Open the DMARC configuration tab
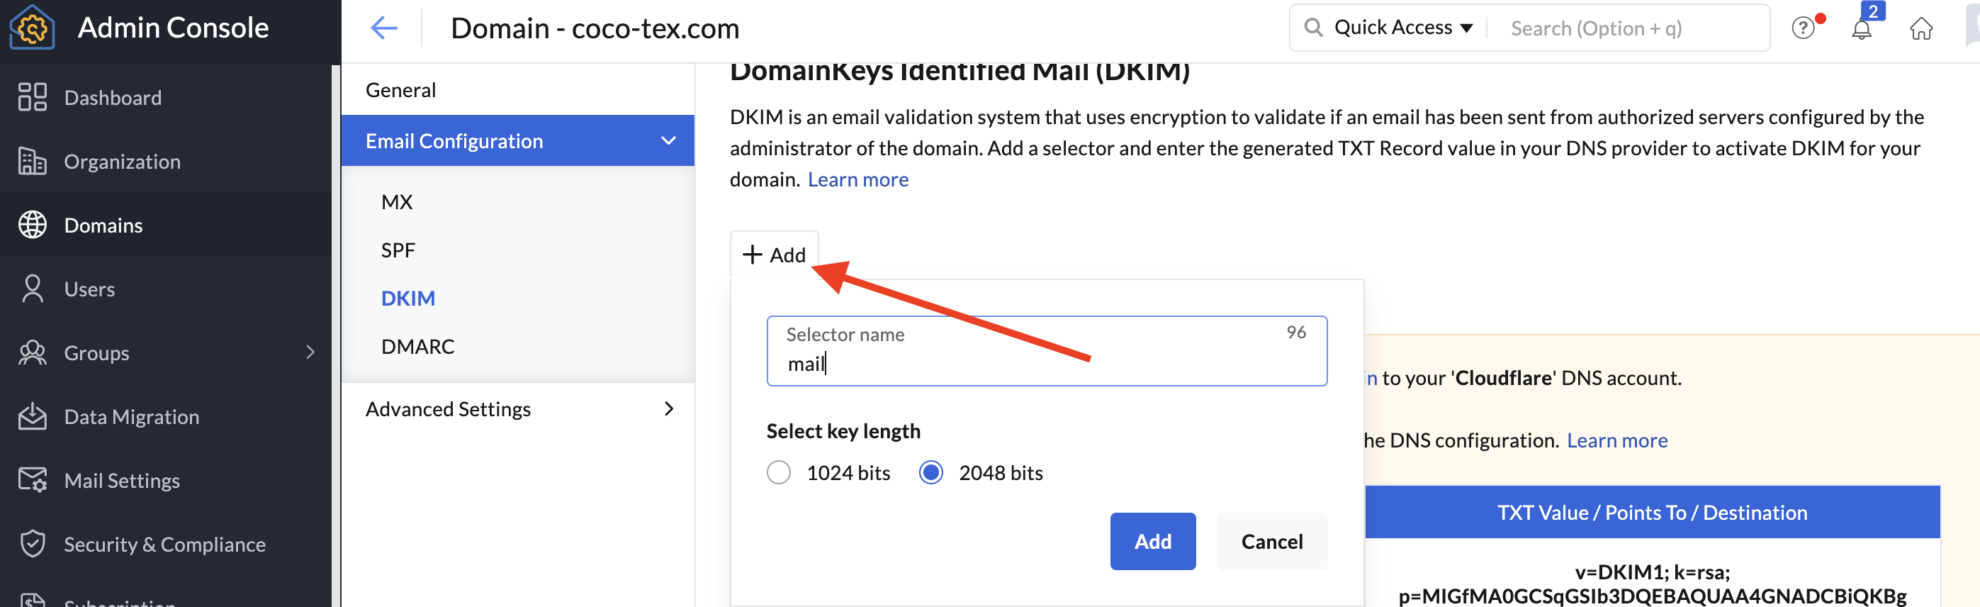 [x=418, y=345]
